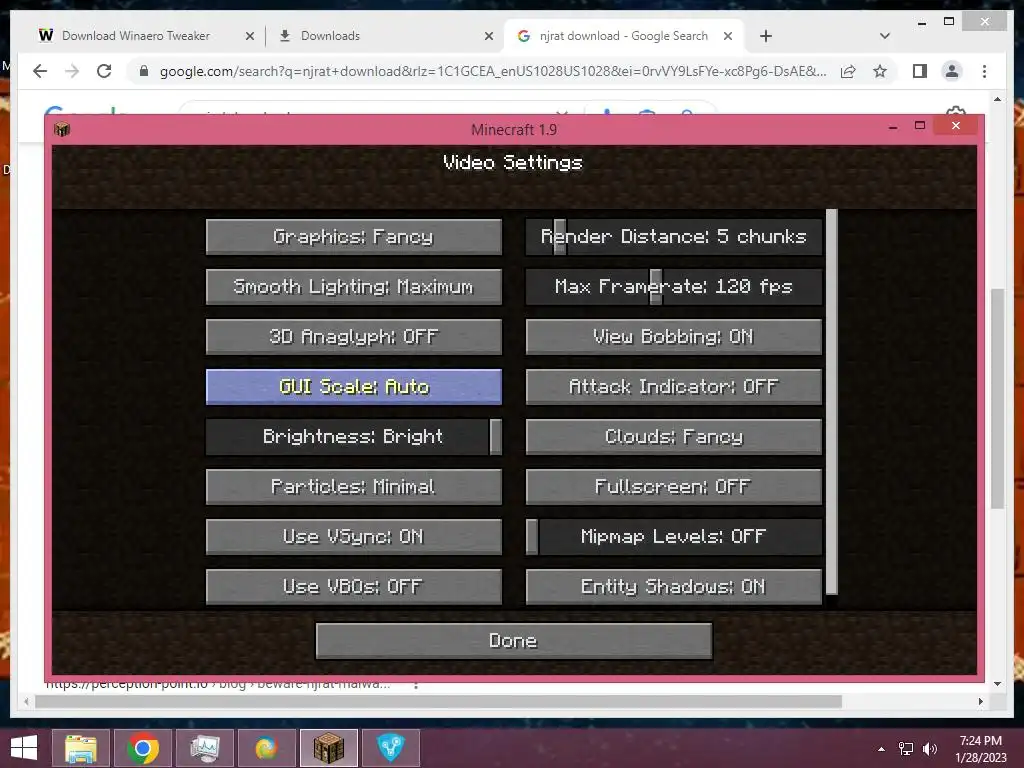Toggle Fullscreen: OFF

(x=673, y=487)
